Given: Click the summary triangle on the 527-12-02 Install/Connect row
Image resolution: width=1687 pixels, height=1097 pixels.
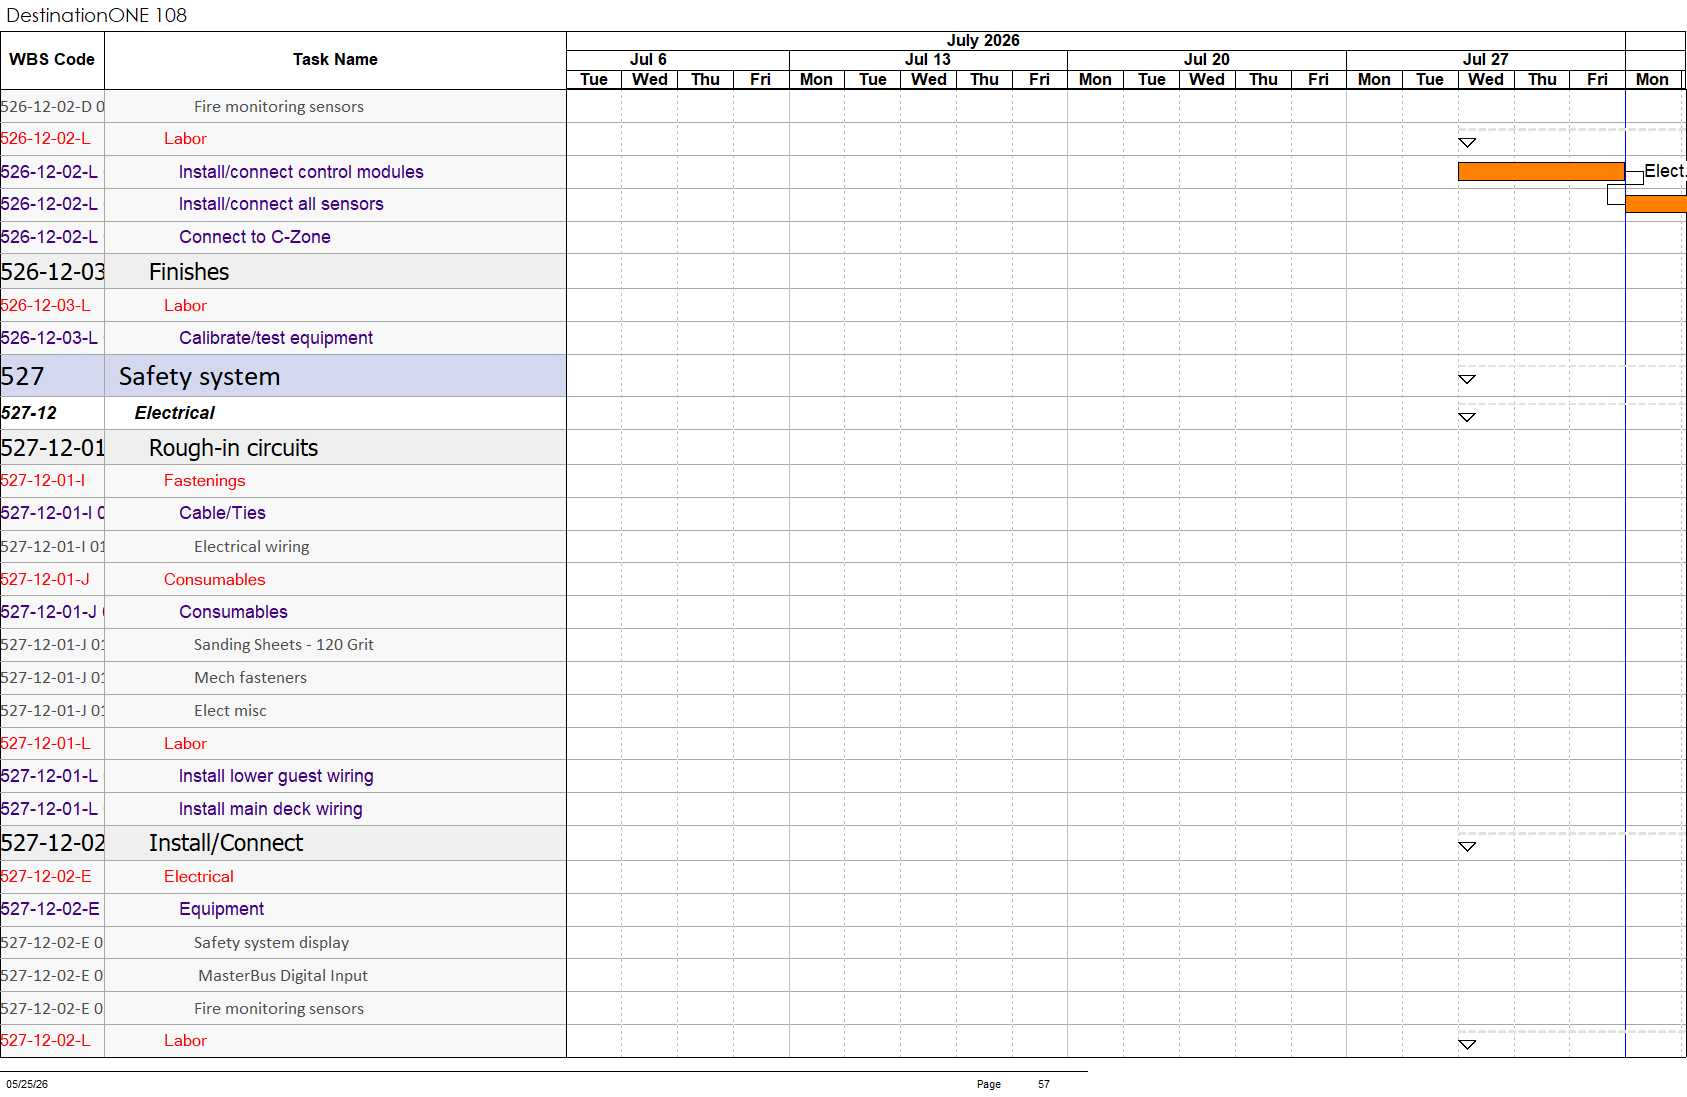Looking at the screenshot, I should click(x=1467, y=847).
